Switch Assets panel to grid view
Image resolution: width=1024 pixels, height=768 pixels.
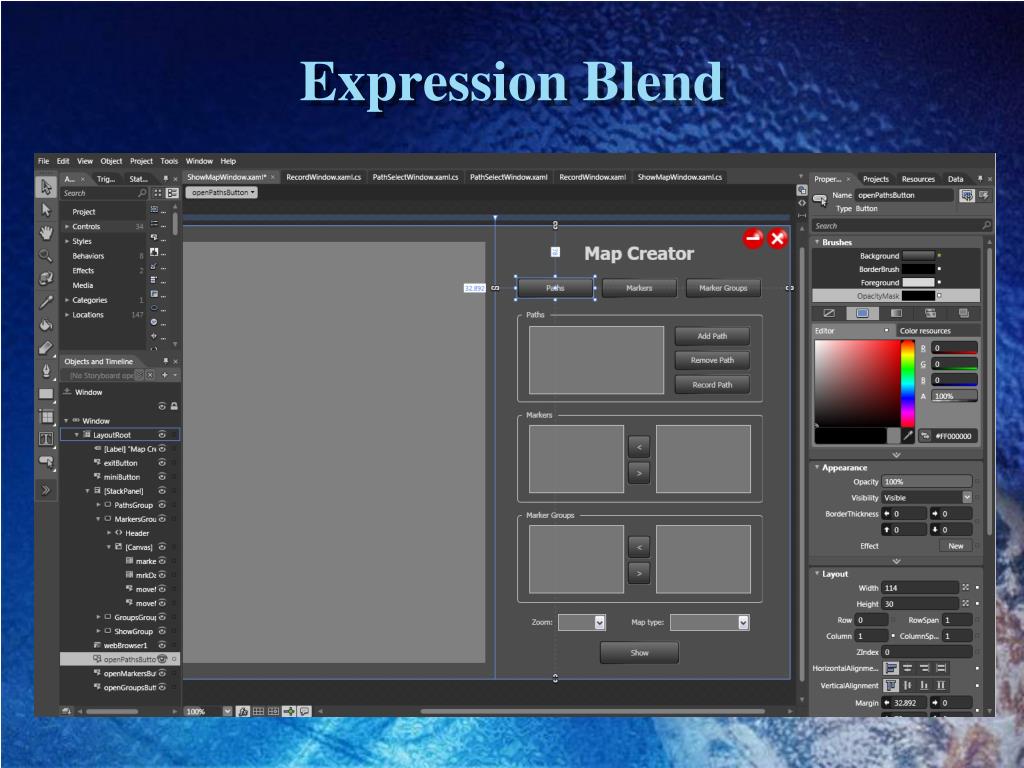(157, 193)
